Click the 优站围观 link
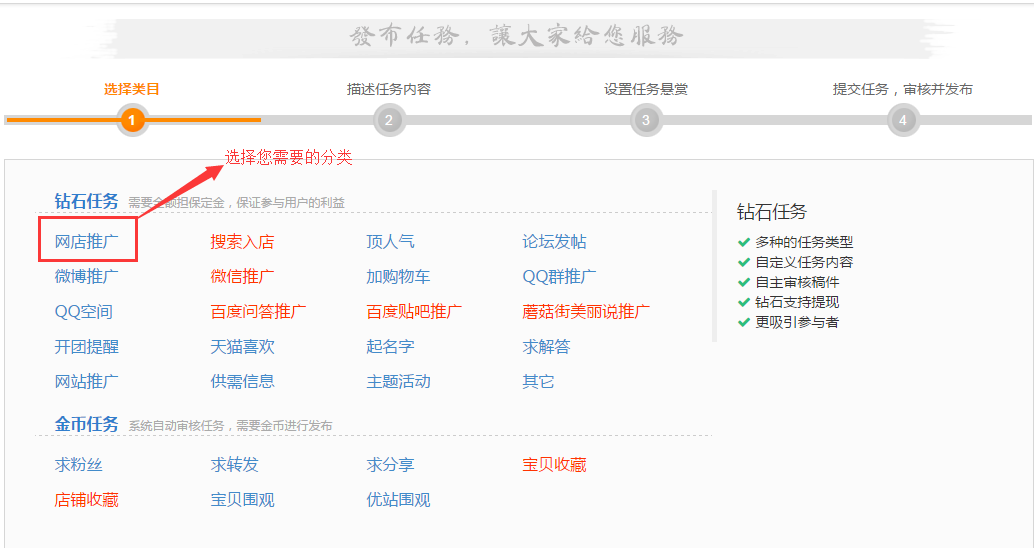This screenshot has width=1034, height=548. (x=398, y=500)
